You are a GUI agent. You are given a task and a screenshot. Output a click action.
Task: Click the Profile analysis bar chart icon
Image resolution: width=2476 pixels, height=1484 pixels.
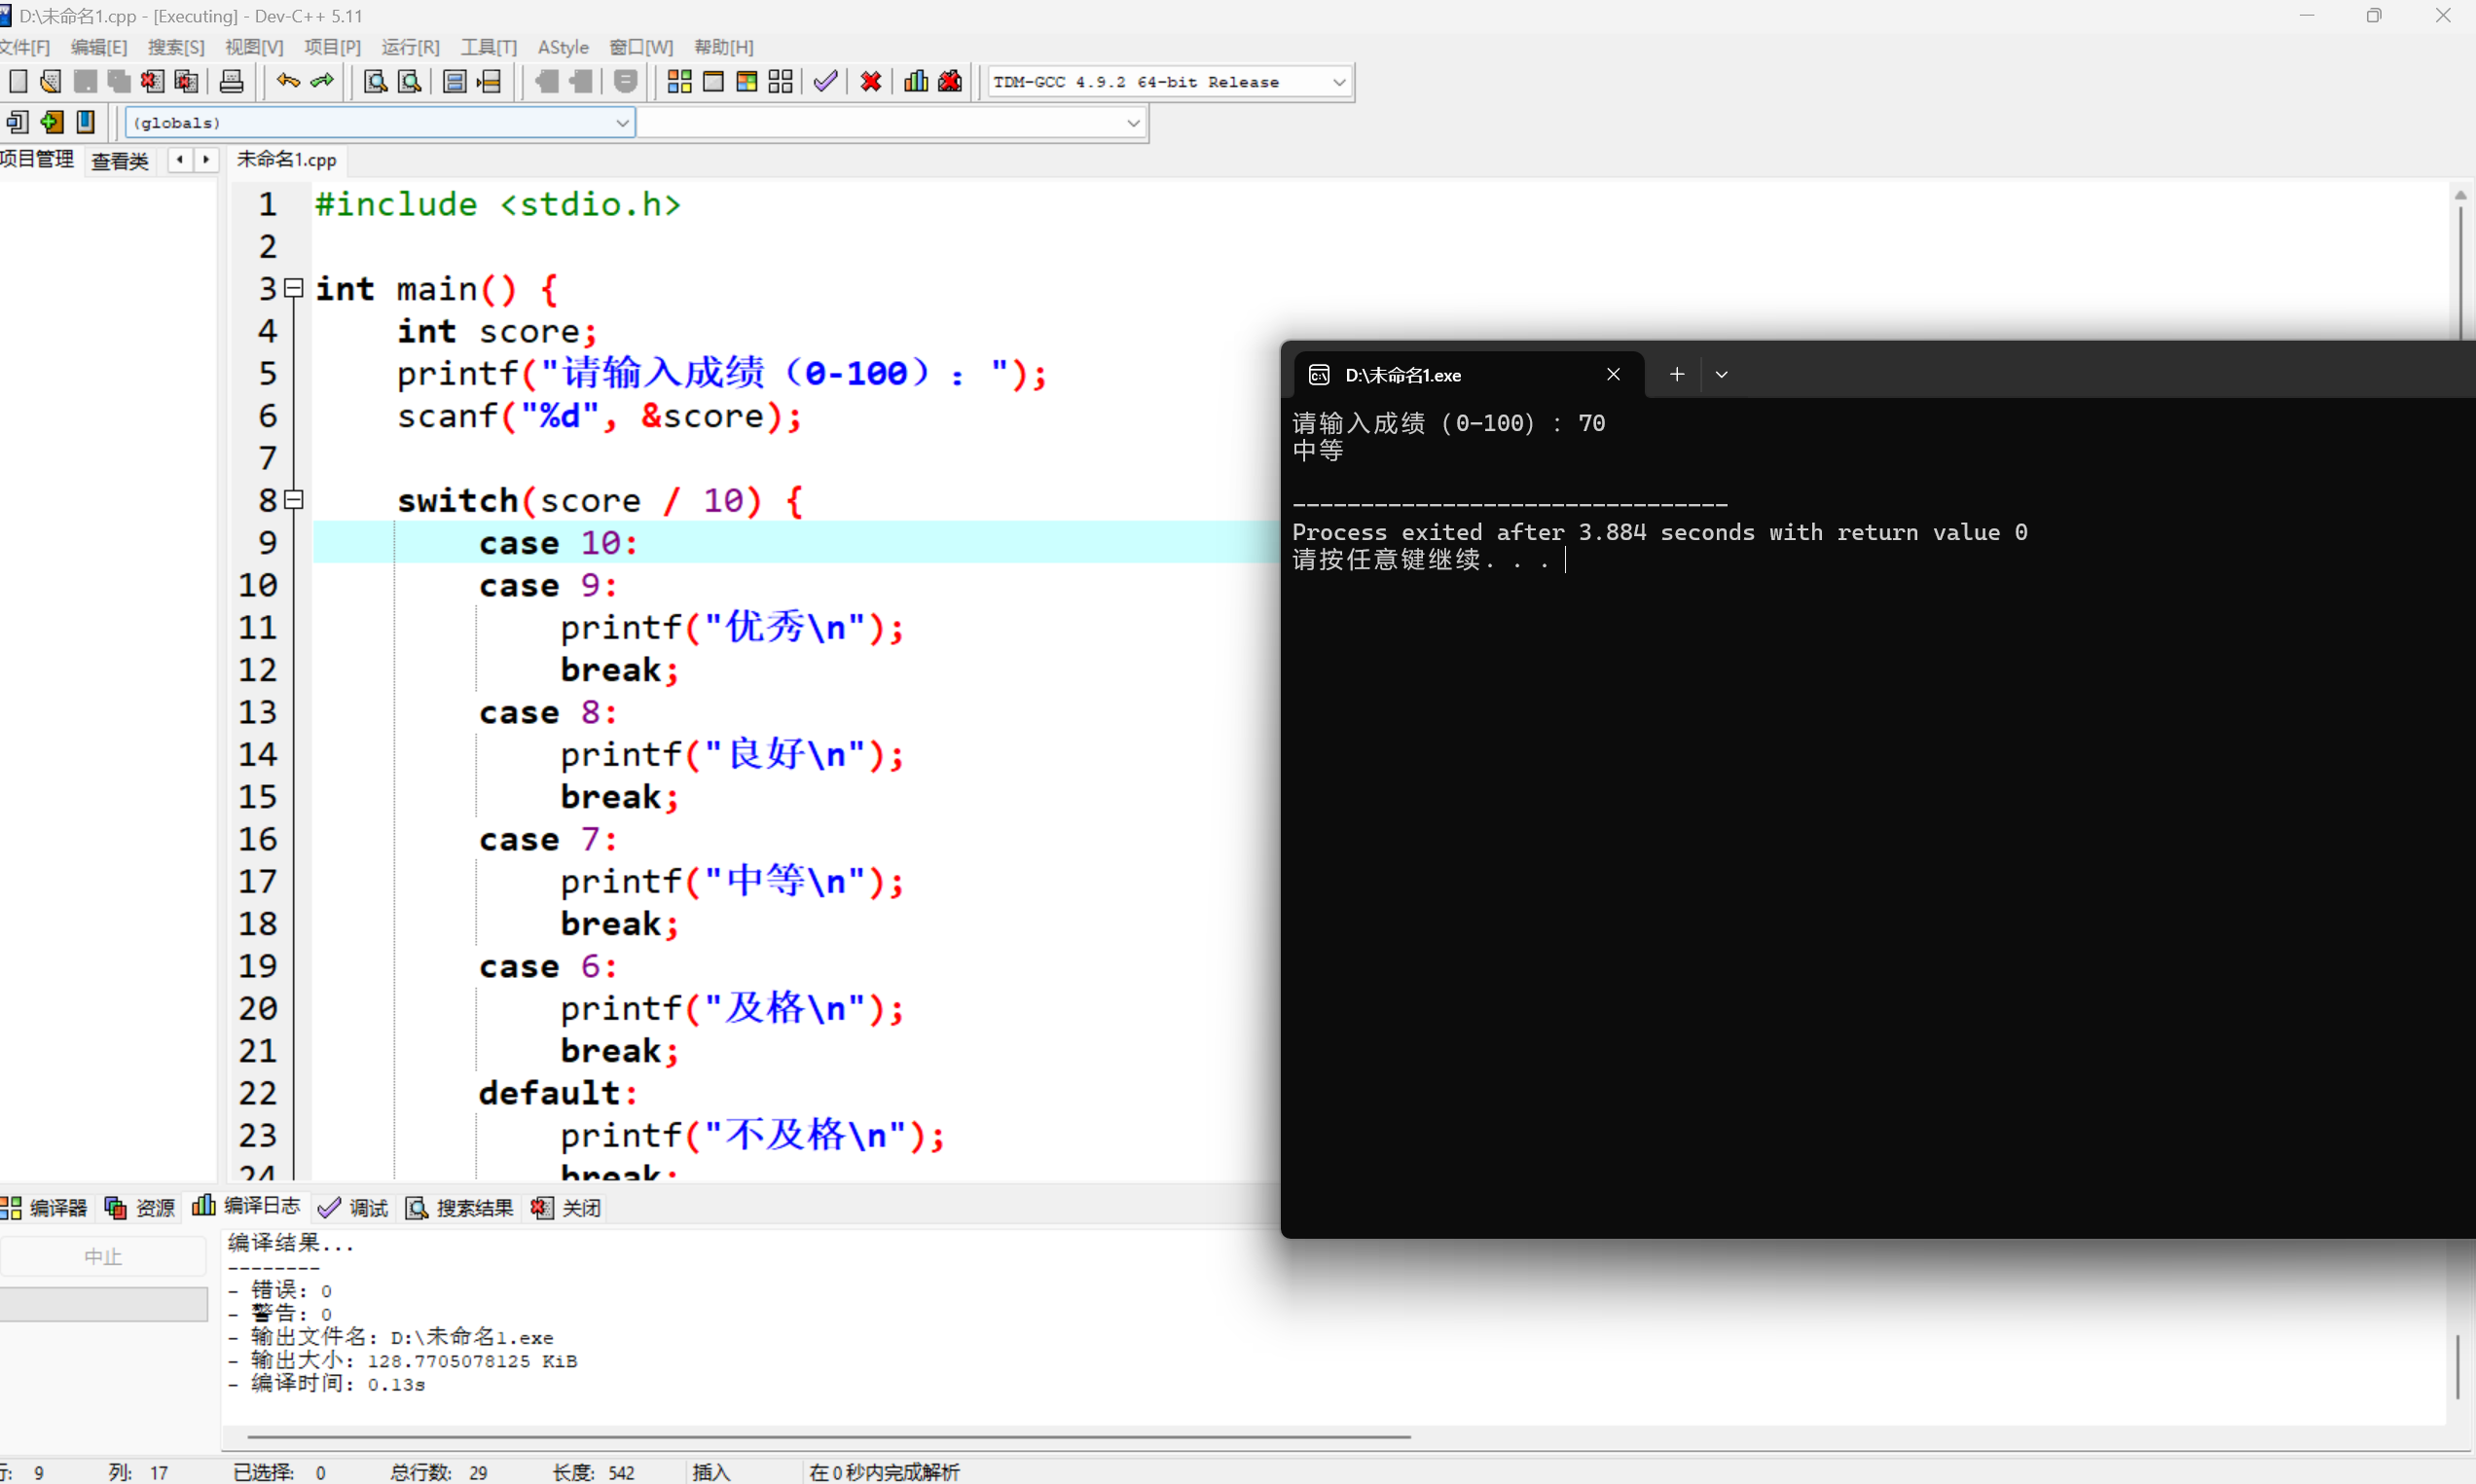click(915, 82)
